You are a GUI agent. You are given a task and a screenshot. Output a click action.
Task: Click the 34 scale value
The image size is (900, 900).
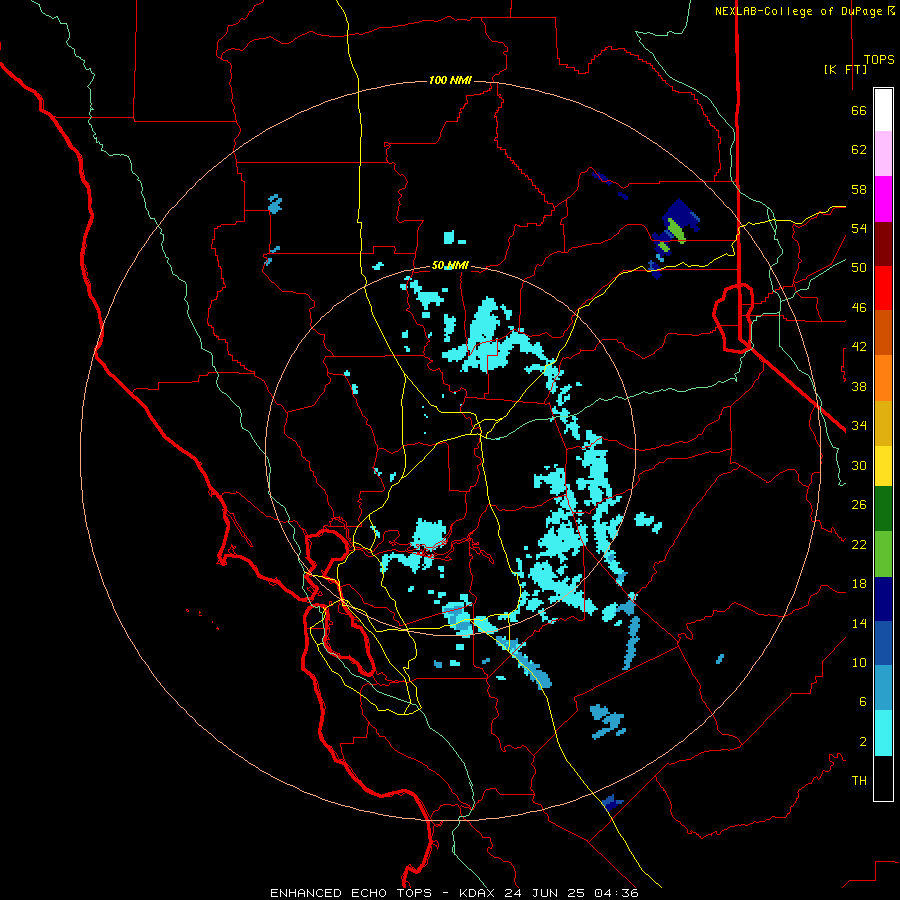[x=859, y=426]
